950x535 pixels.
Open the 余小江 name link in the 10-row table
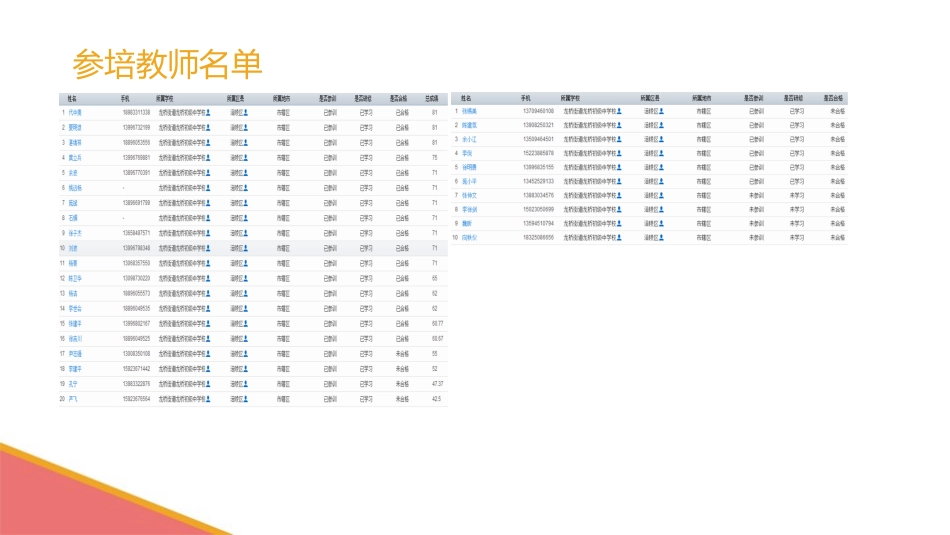[470, 139]
